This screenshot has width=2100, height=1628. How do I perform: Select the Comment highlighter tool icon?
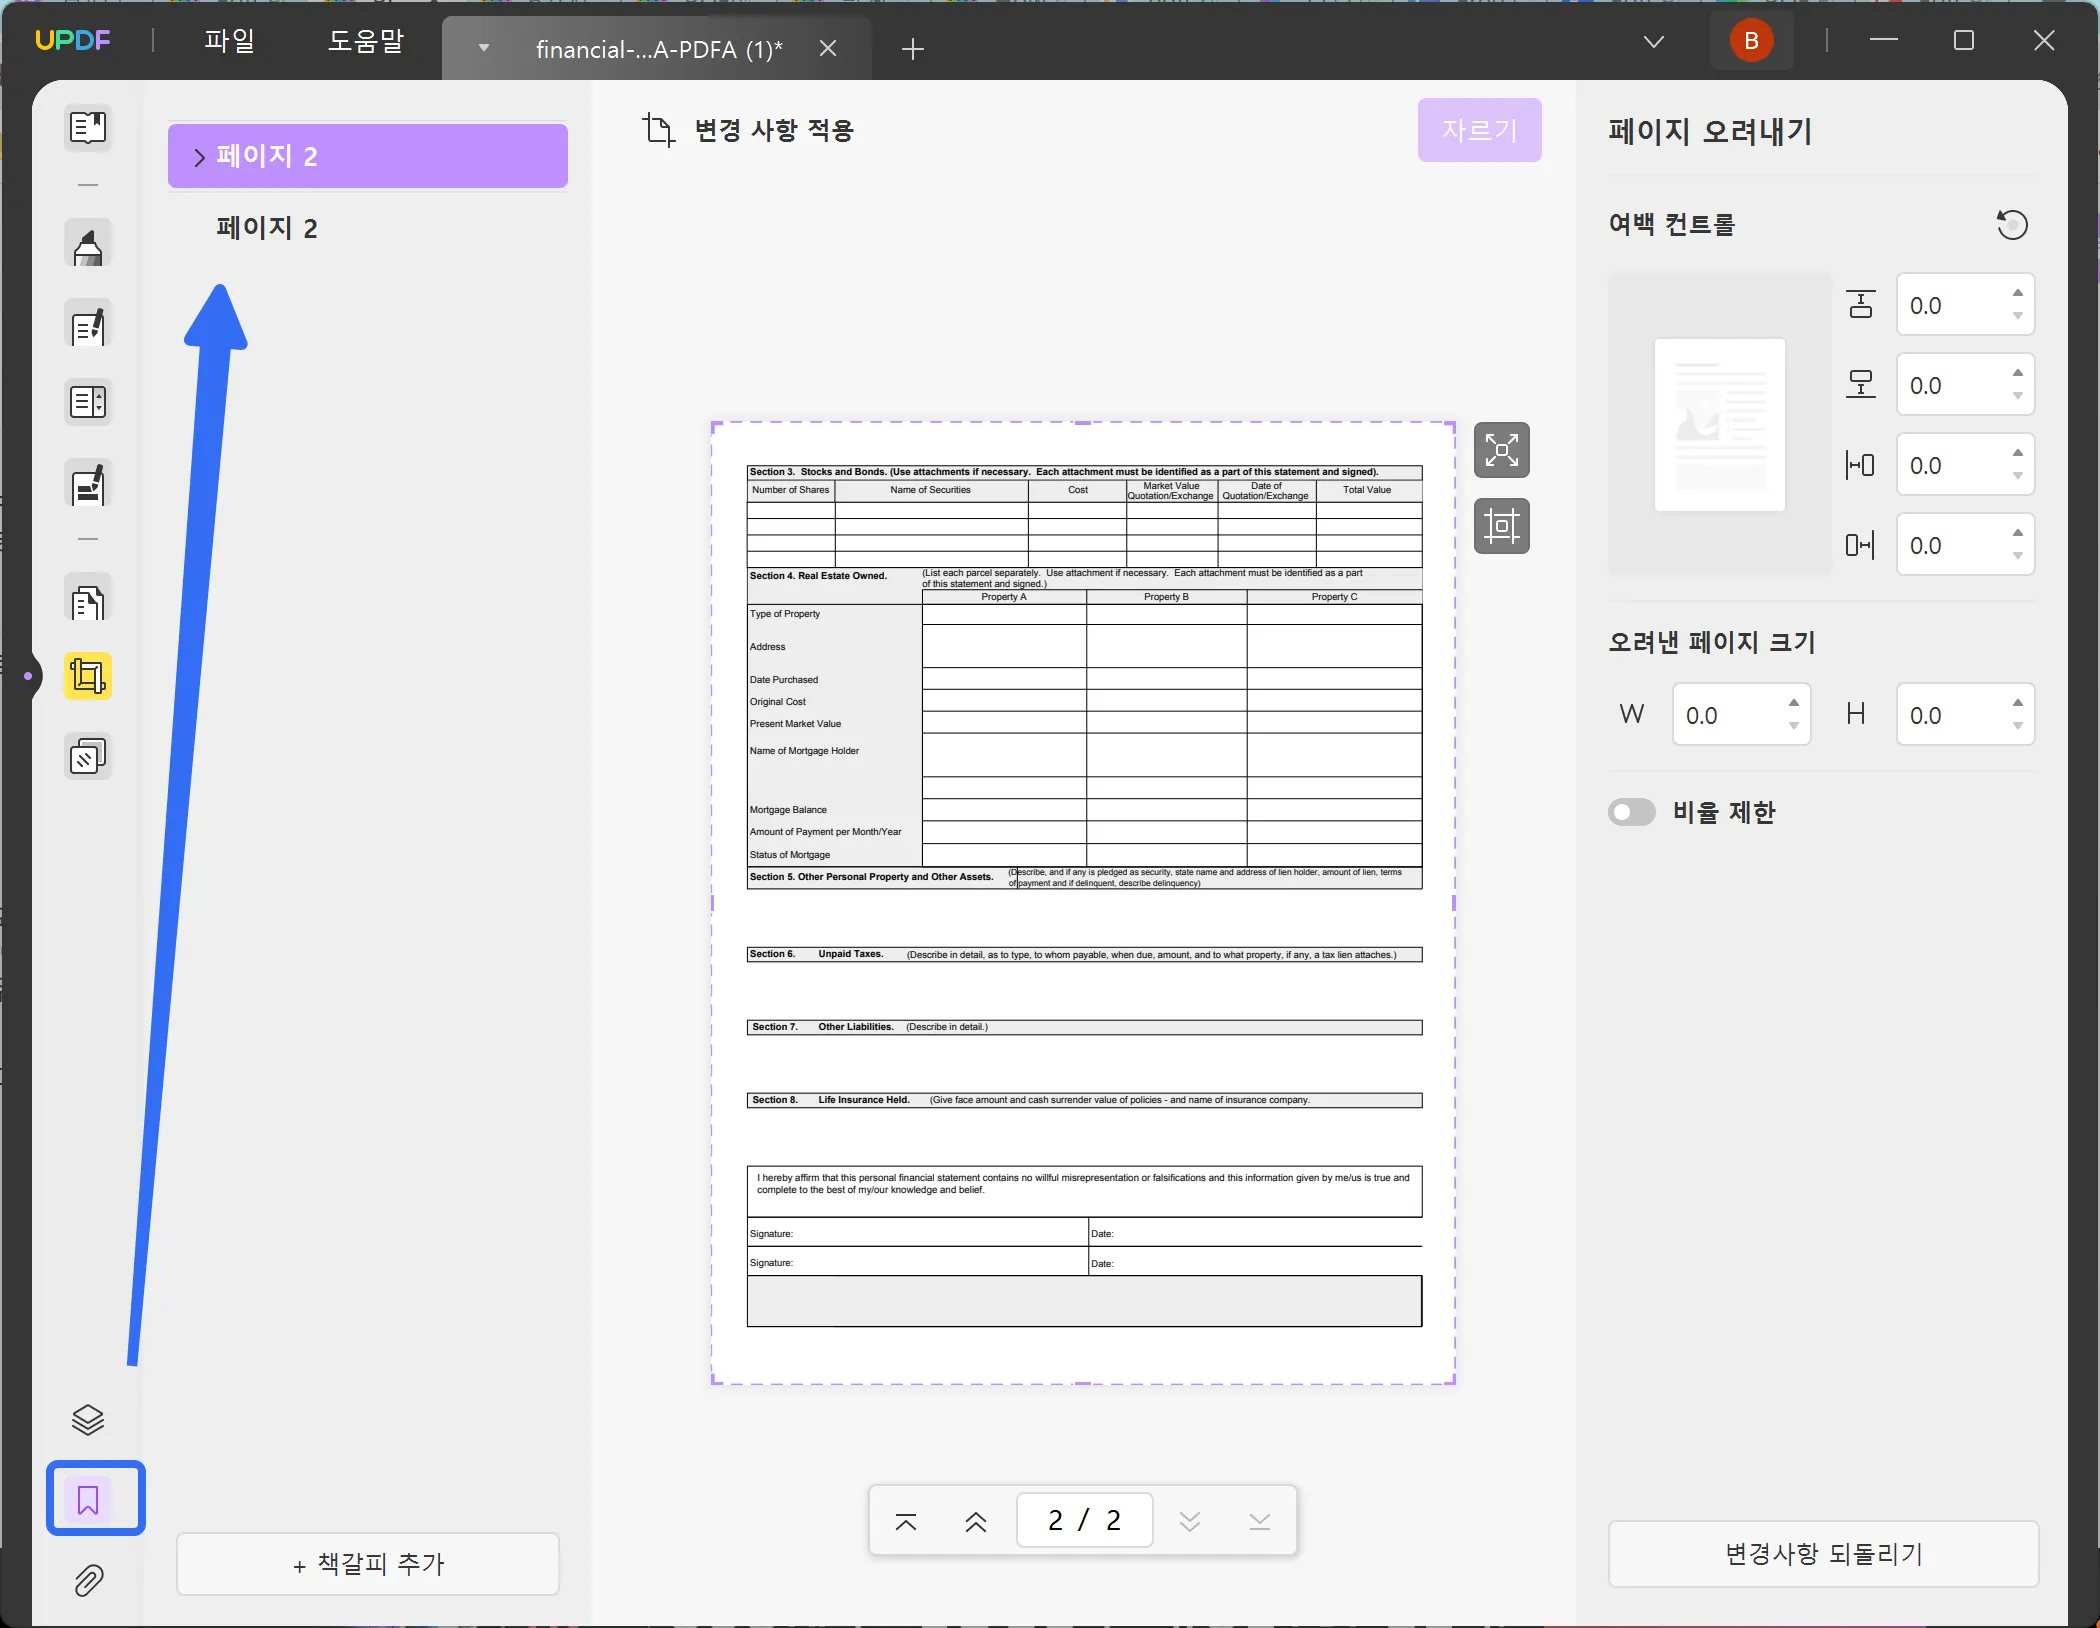(88, 244)
